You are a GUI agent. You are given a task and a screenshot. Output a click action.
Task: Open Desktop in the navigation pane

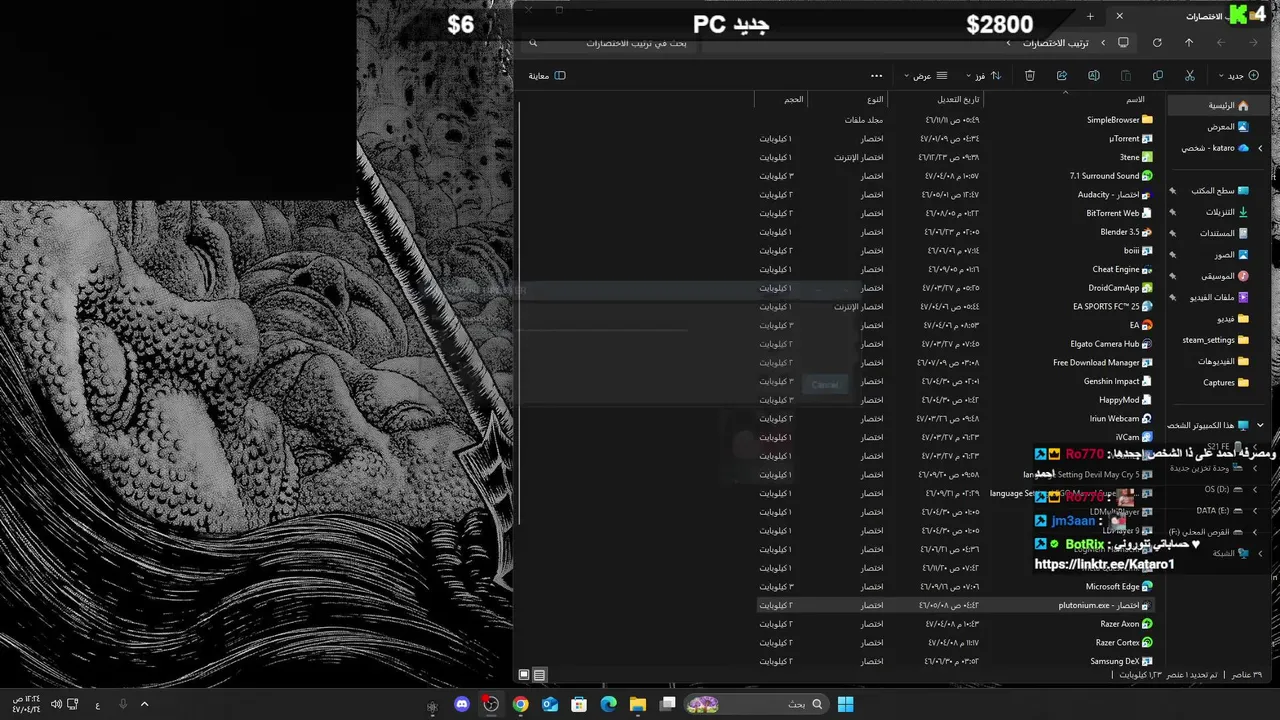1219,190
